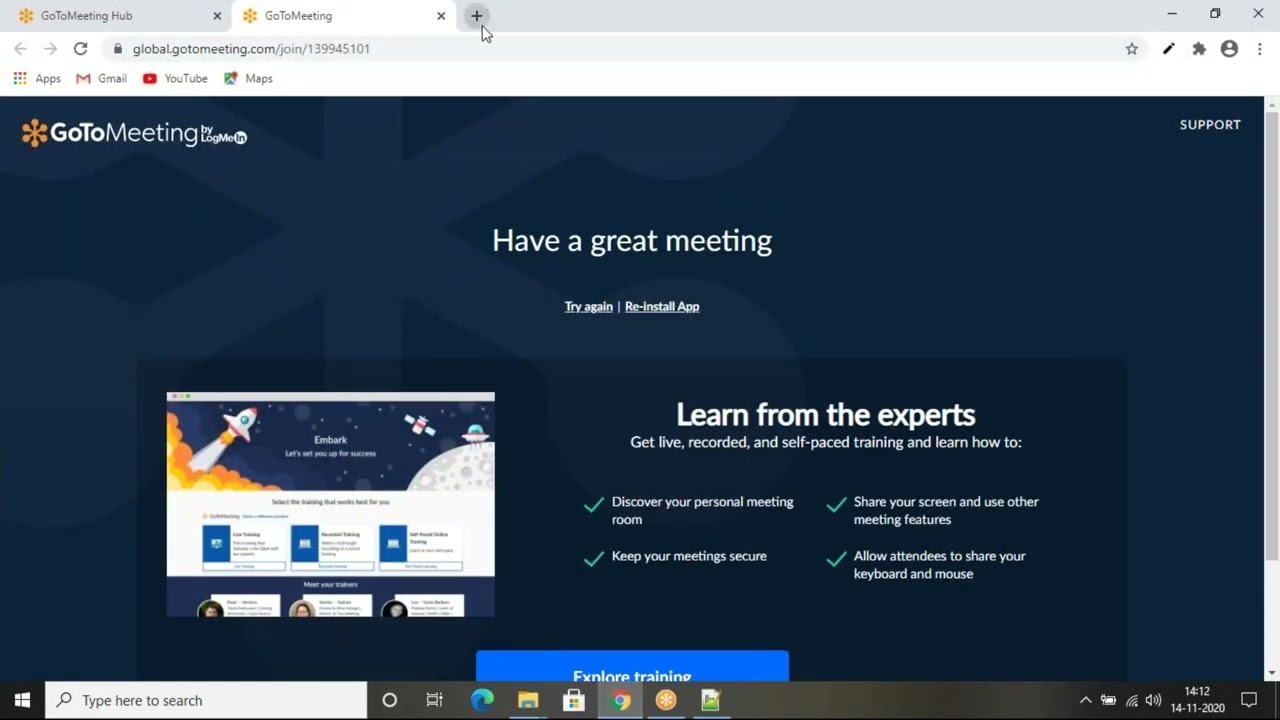Open the Maps bookmark
This screenshot has height=720, width=1280.
click(x=248, y=78)
